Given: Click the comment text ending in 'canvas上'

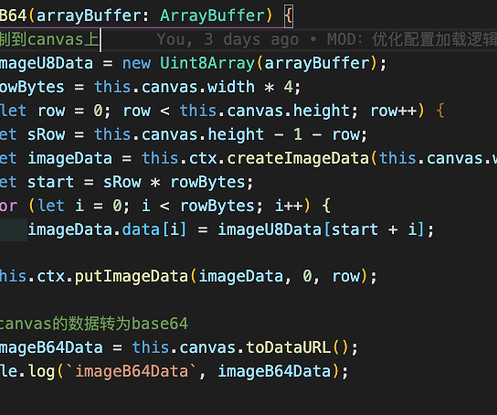Looking at the screenshot, I should [49, 40].
